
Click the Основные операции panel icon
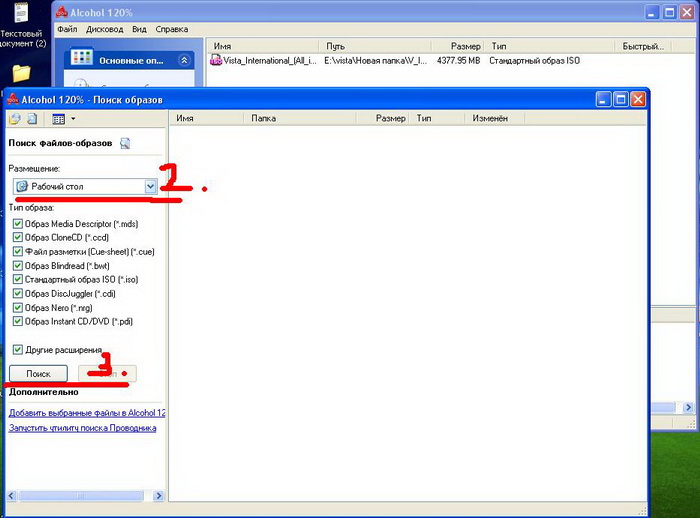pos(82,57)
